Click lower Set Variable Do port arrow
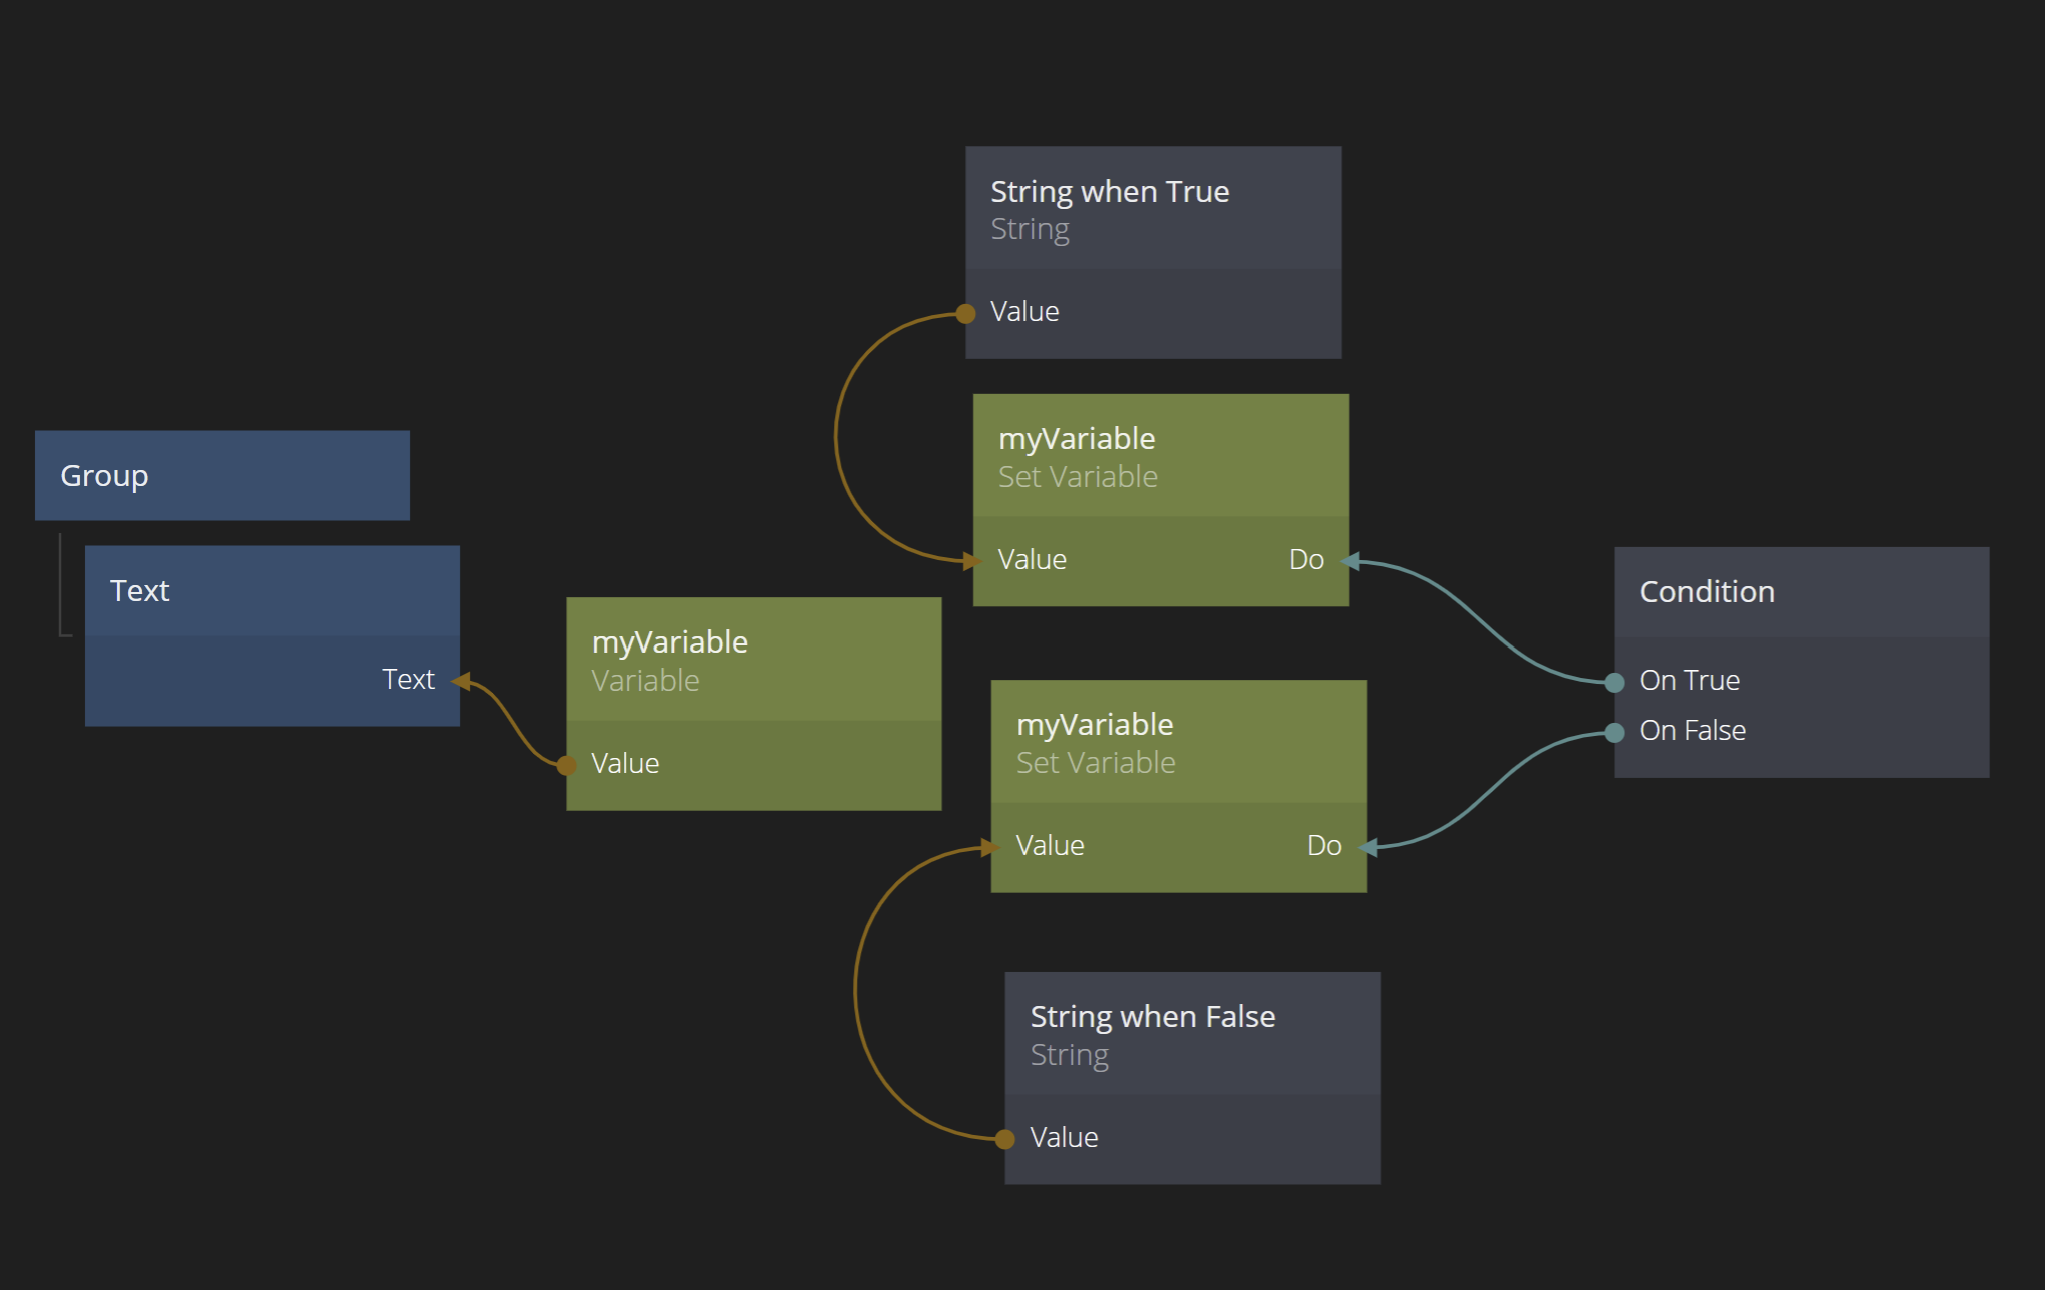This screenshot has height=1290, width=2045. 1369,848
